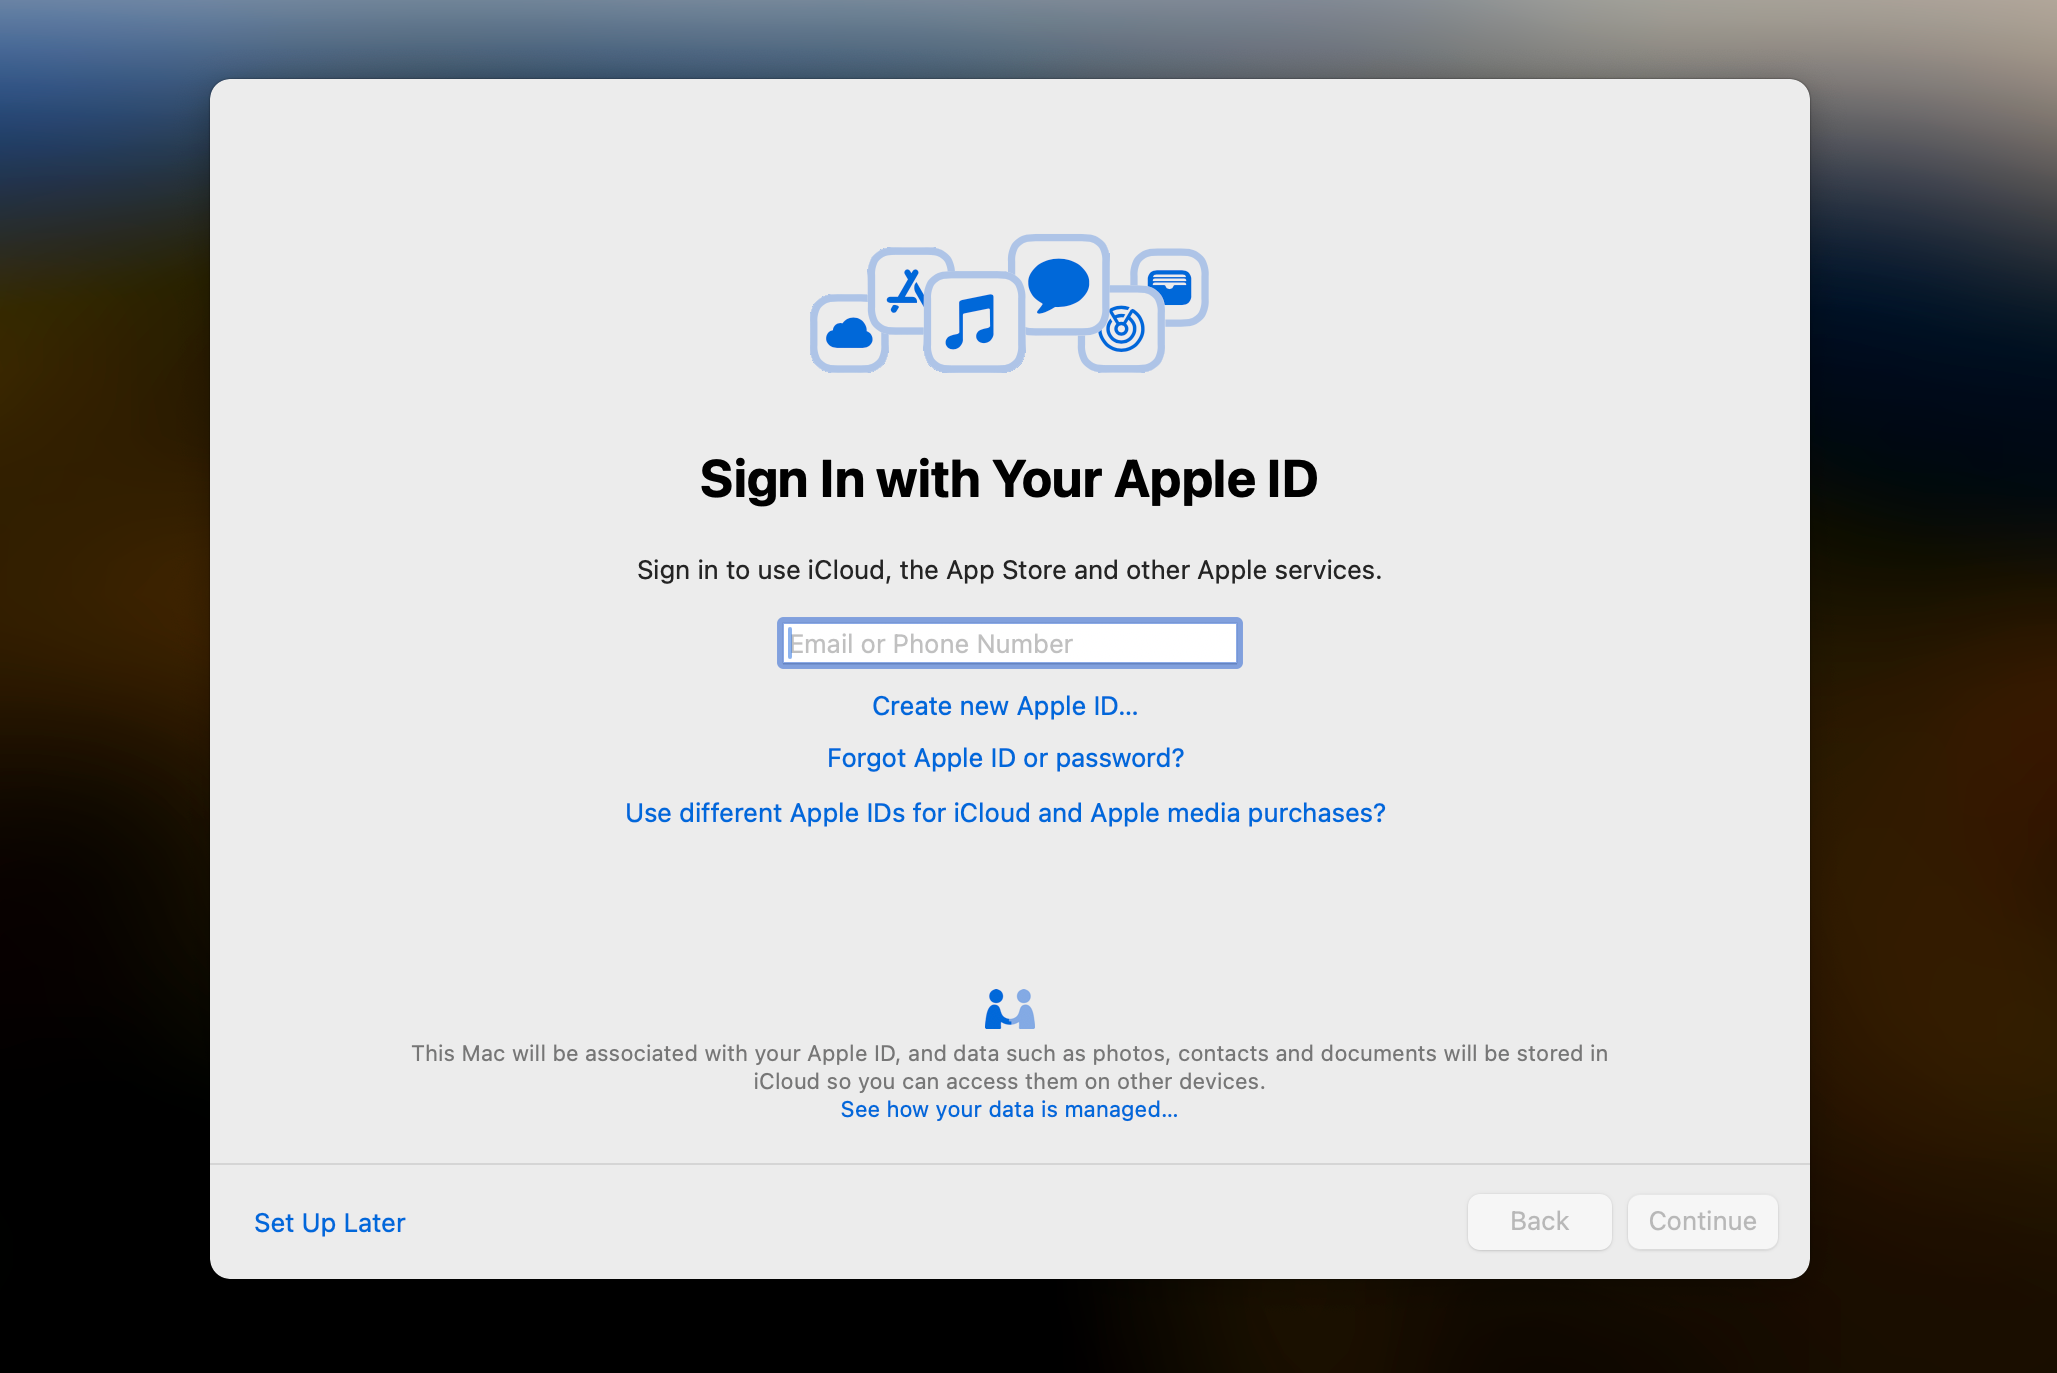2057x1373 pixels.
Task: Click the two-people Family Sharing icon
Action: (x=1008, y=1009)
